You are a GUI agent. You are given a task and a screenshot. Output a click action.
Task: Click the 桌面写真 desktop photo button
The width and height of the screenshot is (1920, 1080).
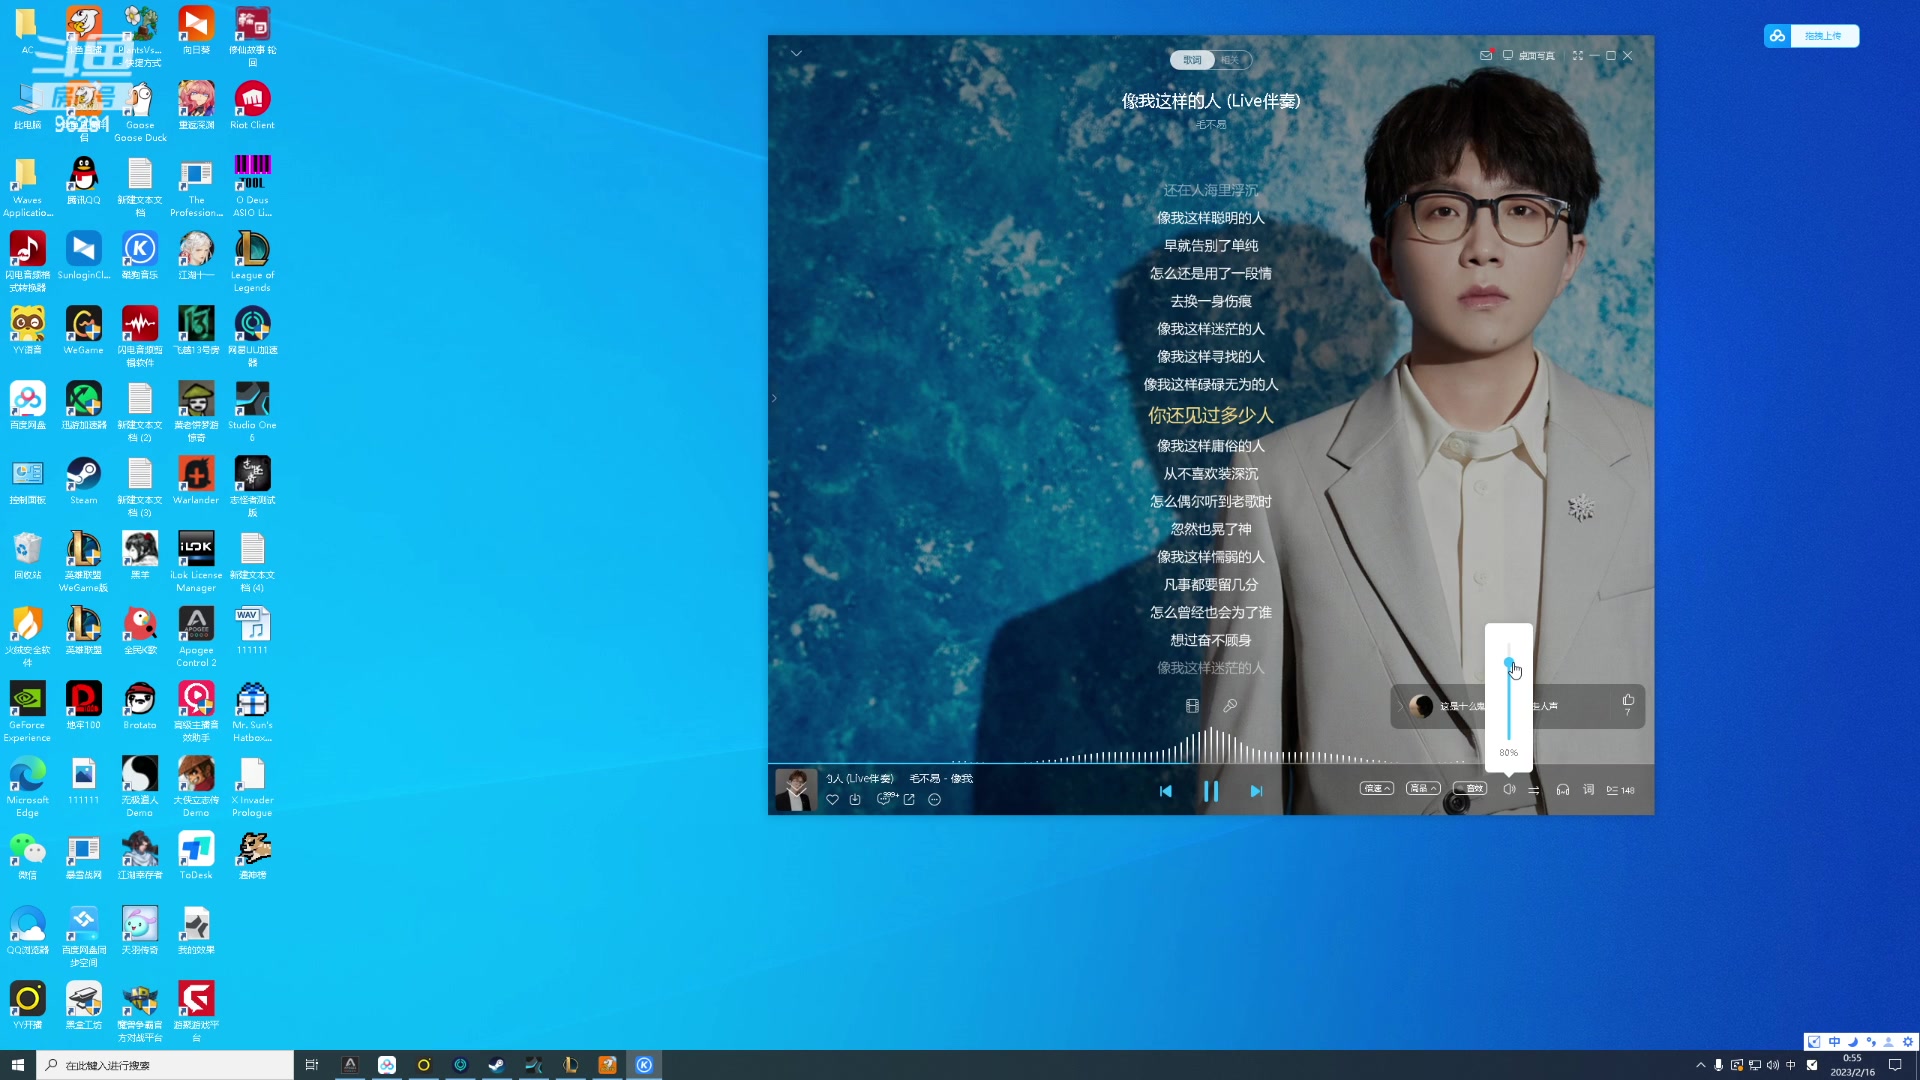click(1529, 56)
